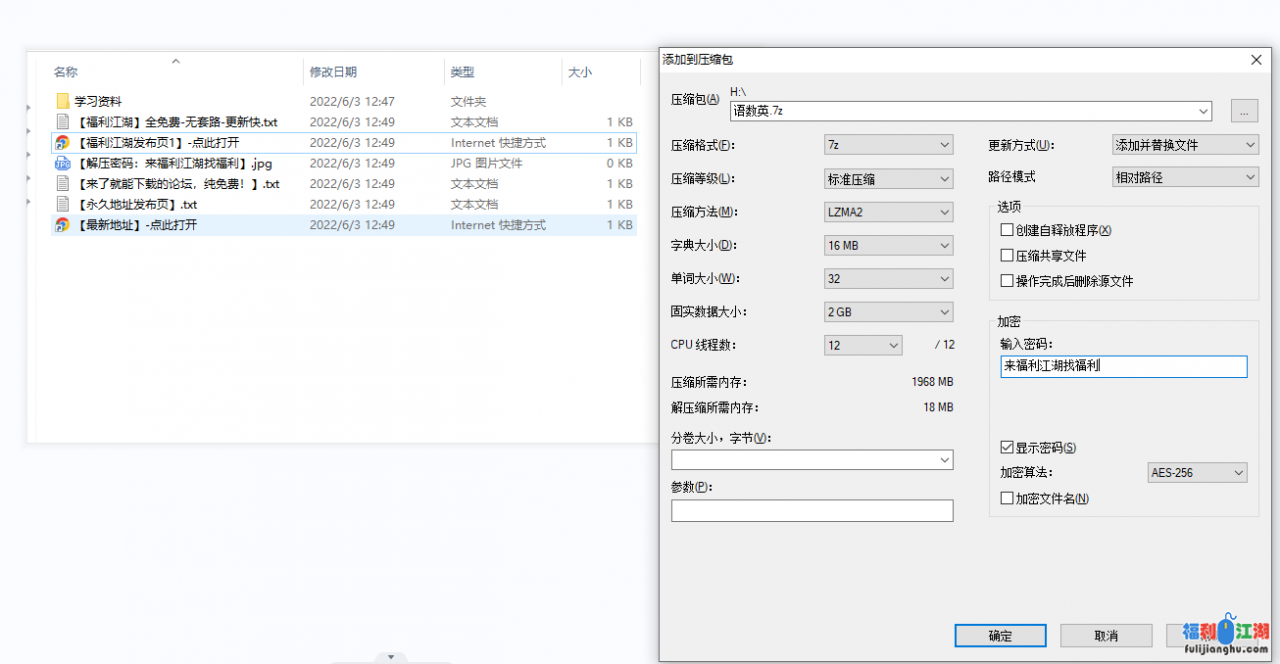Click the browse "..." button for archive path

(1243, 111)
